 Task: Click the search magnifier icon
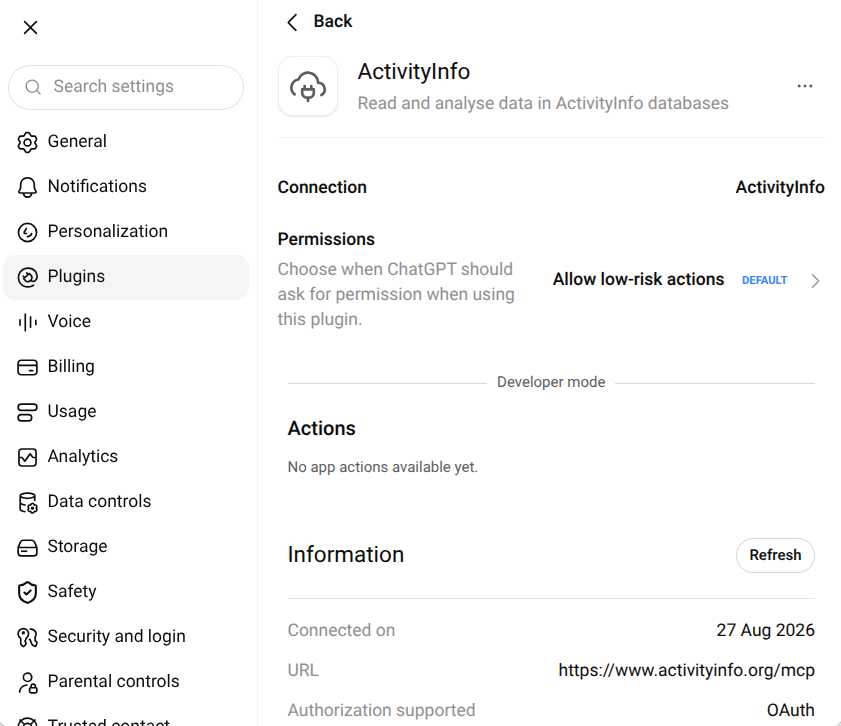(33, 87)
